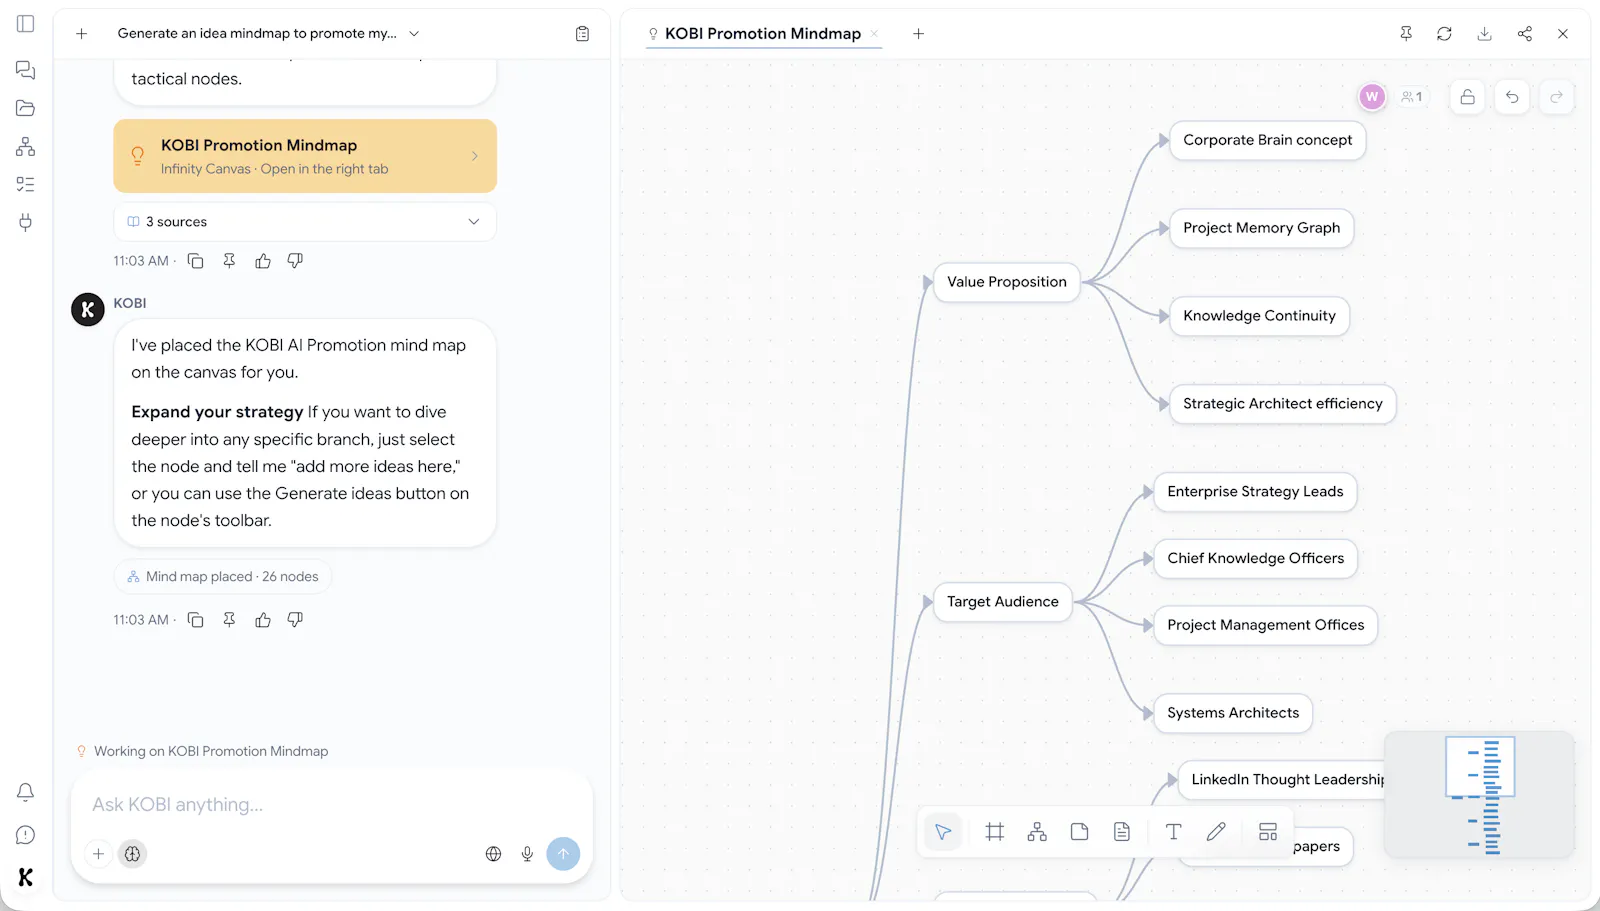Focus the Ask KOBI anything input
Image resolution: width=1600 pixels, height=911 pixels.
click(x=330, y=805)
